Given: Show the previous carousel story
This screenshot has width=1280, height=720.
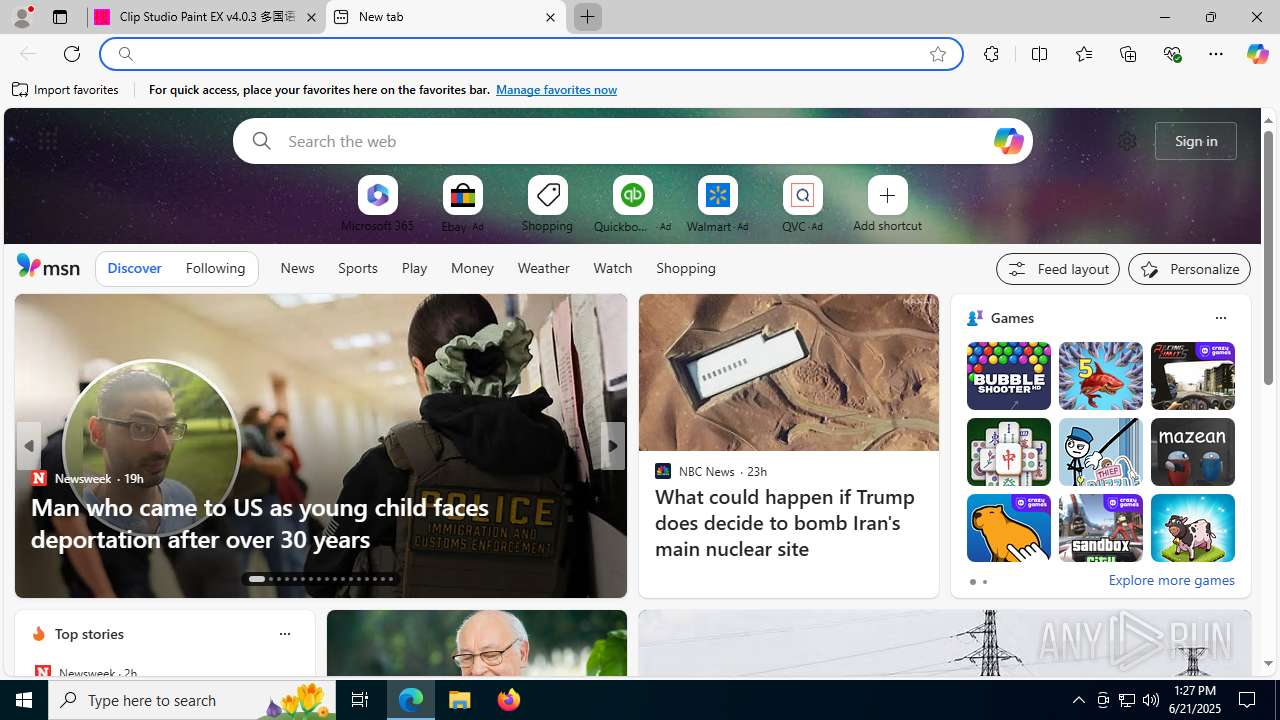Looking at the screenshot, I should pos(28,446).
